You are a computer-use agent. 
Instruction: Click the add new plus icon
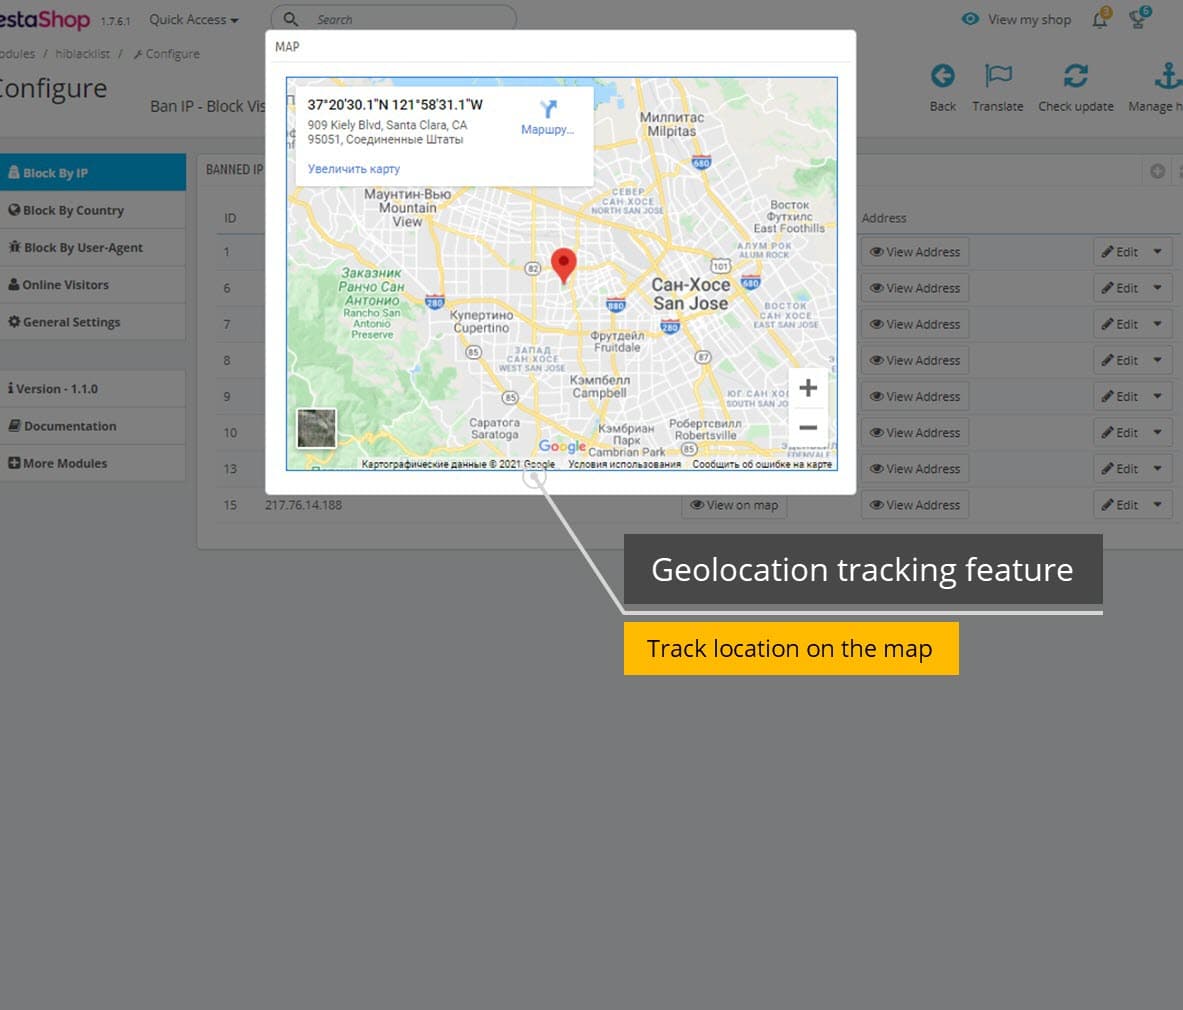(1157, 171)
